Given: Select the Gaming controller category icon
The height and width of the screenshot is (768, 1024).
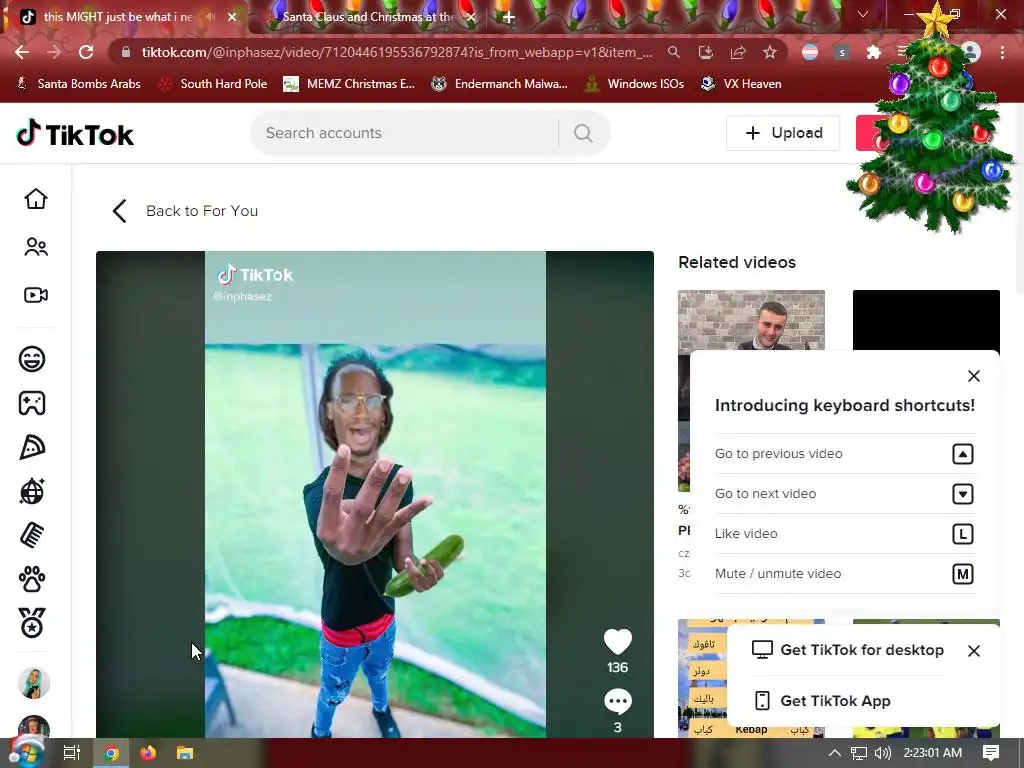Looking at the screenshot, I should click(32, 403).
